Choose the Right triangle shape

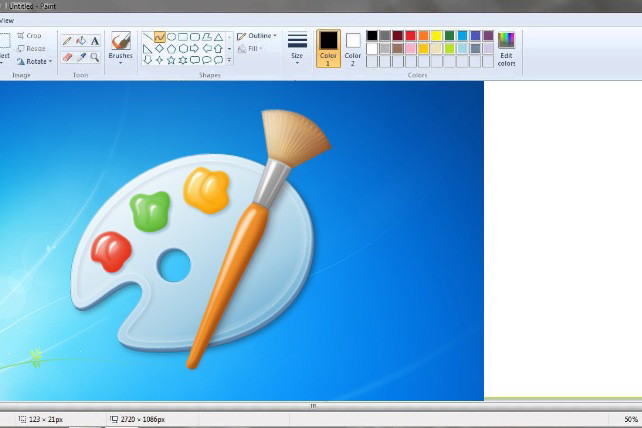point(147,49)
